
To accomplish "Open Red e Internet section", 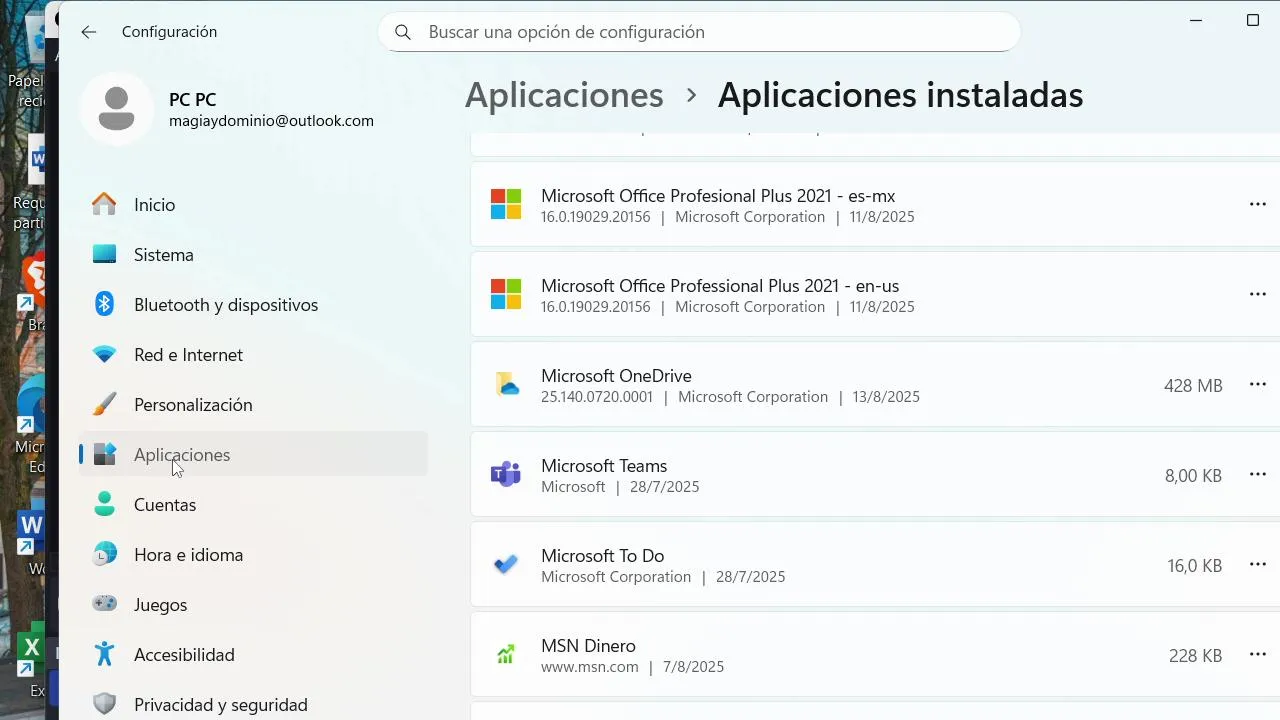I will pyautogui.click(x=253, y=354).
